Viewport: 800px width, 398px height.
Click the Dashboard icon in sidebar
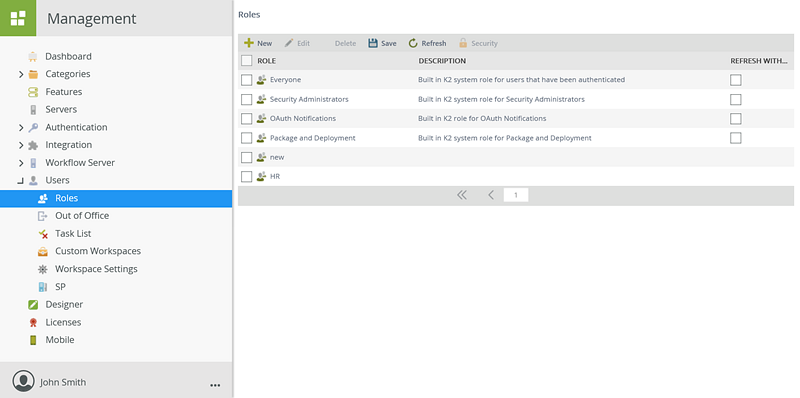pyautogui.click(x=33, y=56)
